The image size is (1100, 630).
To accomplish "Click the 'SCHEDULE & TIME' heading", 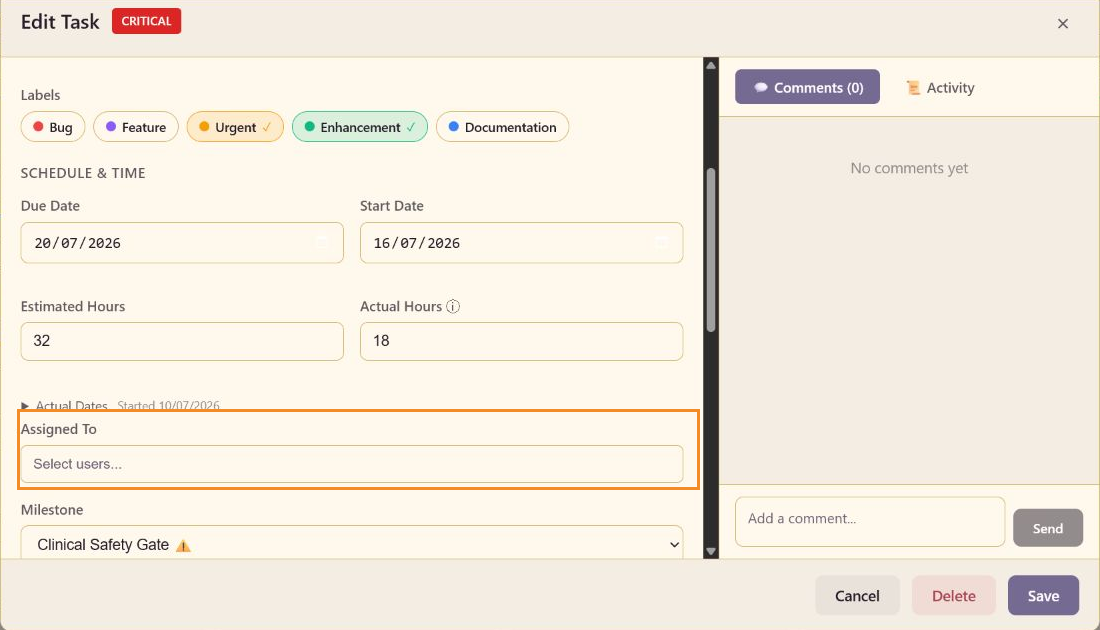I will click(83, 173).
